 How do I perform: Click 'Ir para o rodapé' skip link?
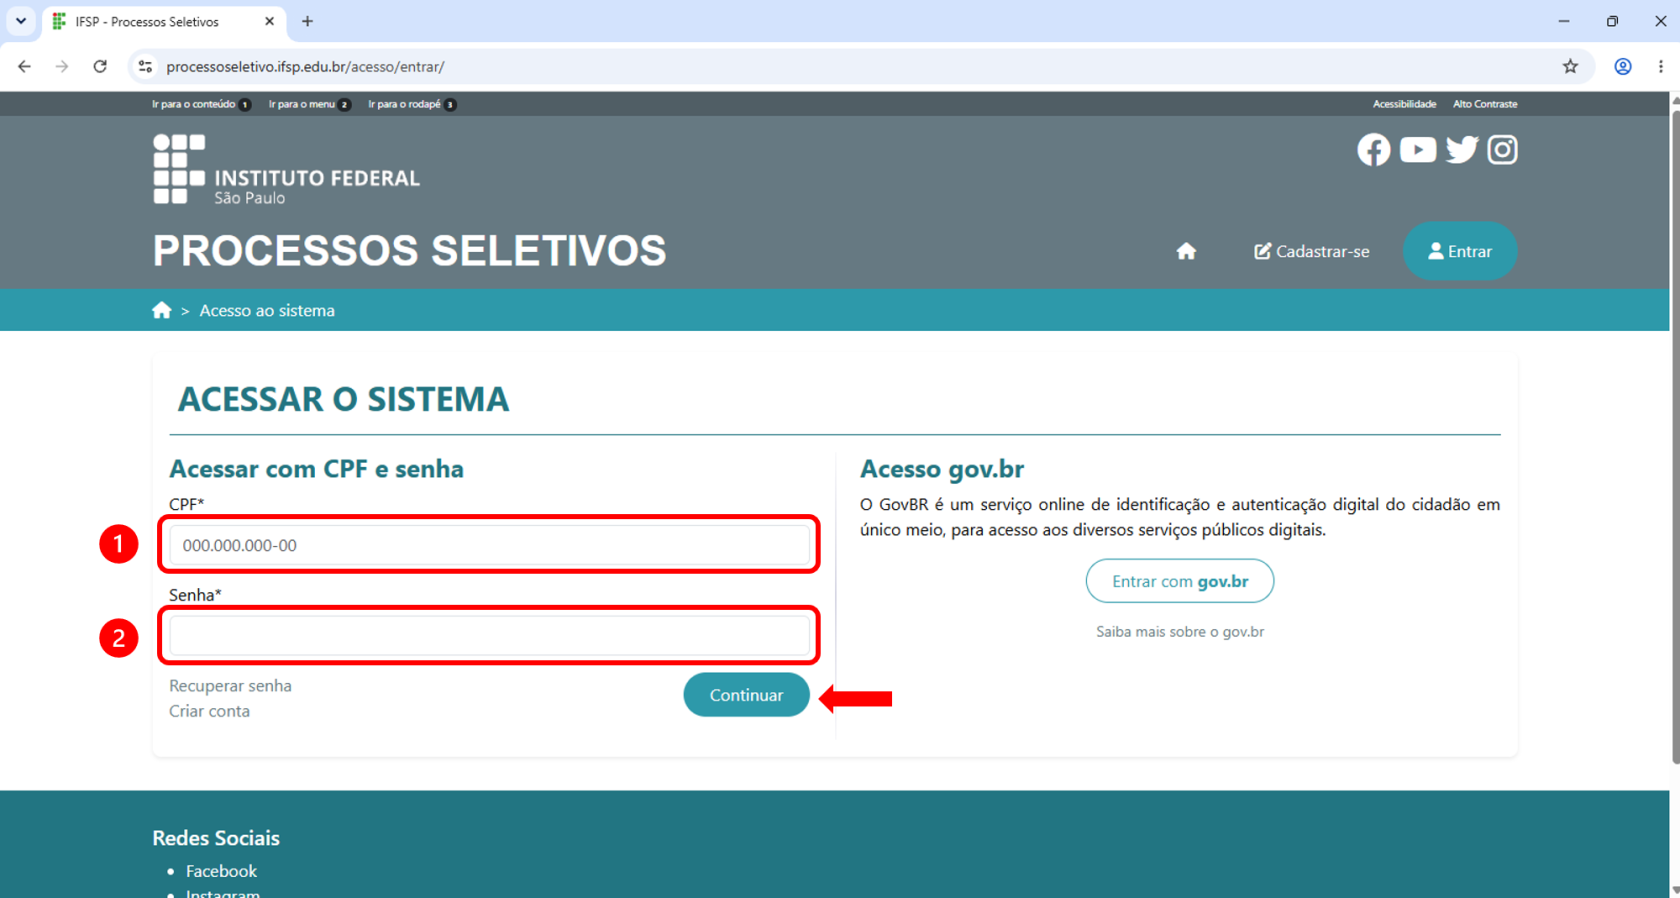(x=412, y=104)
